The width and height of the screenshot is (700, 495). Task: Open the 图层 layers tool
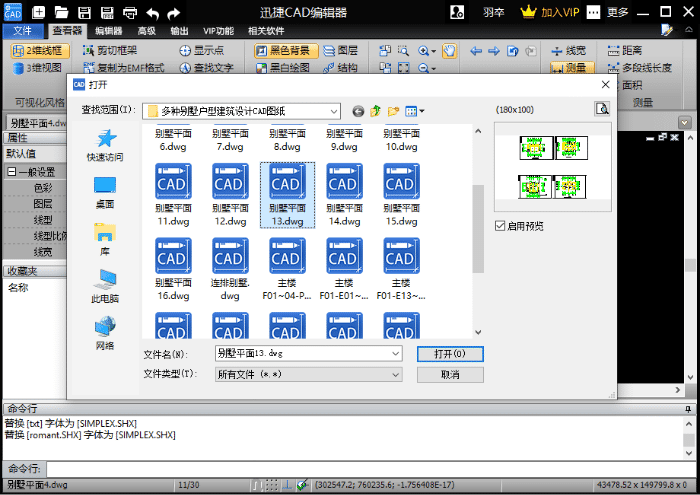(x=340, y=50)
